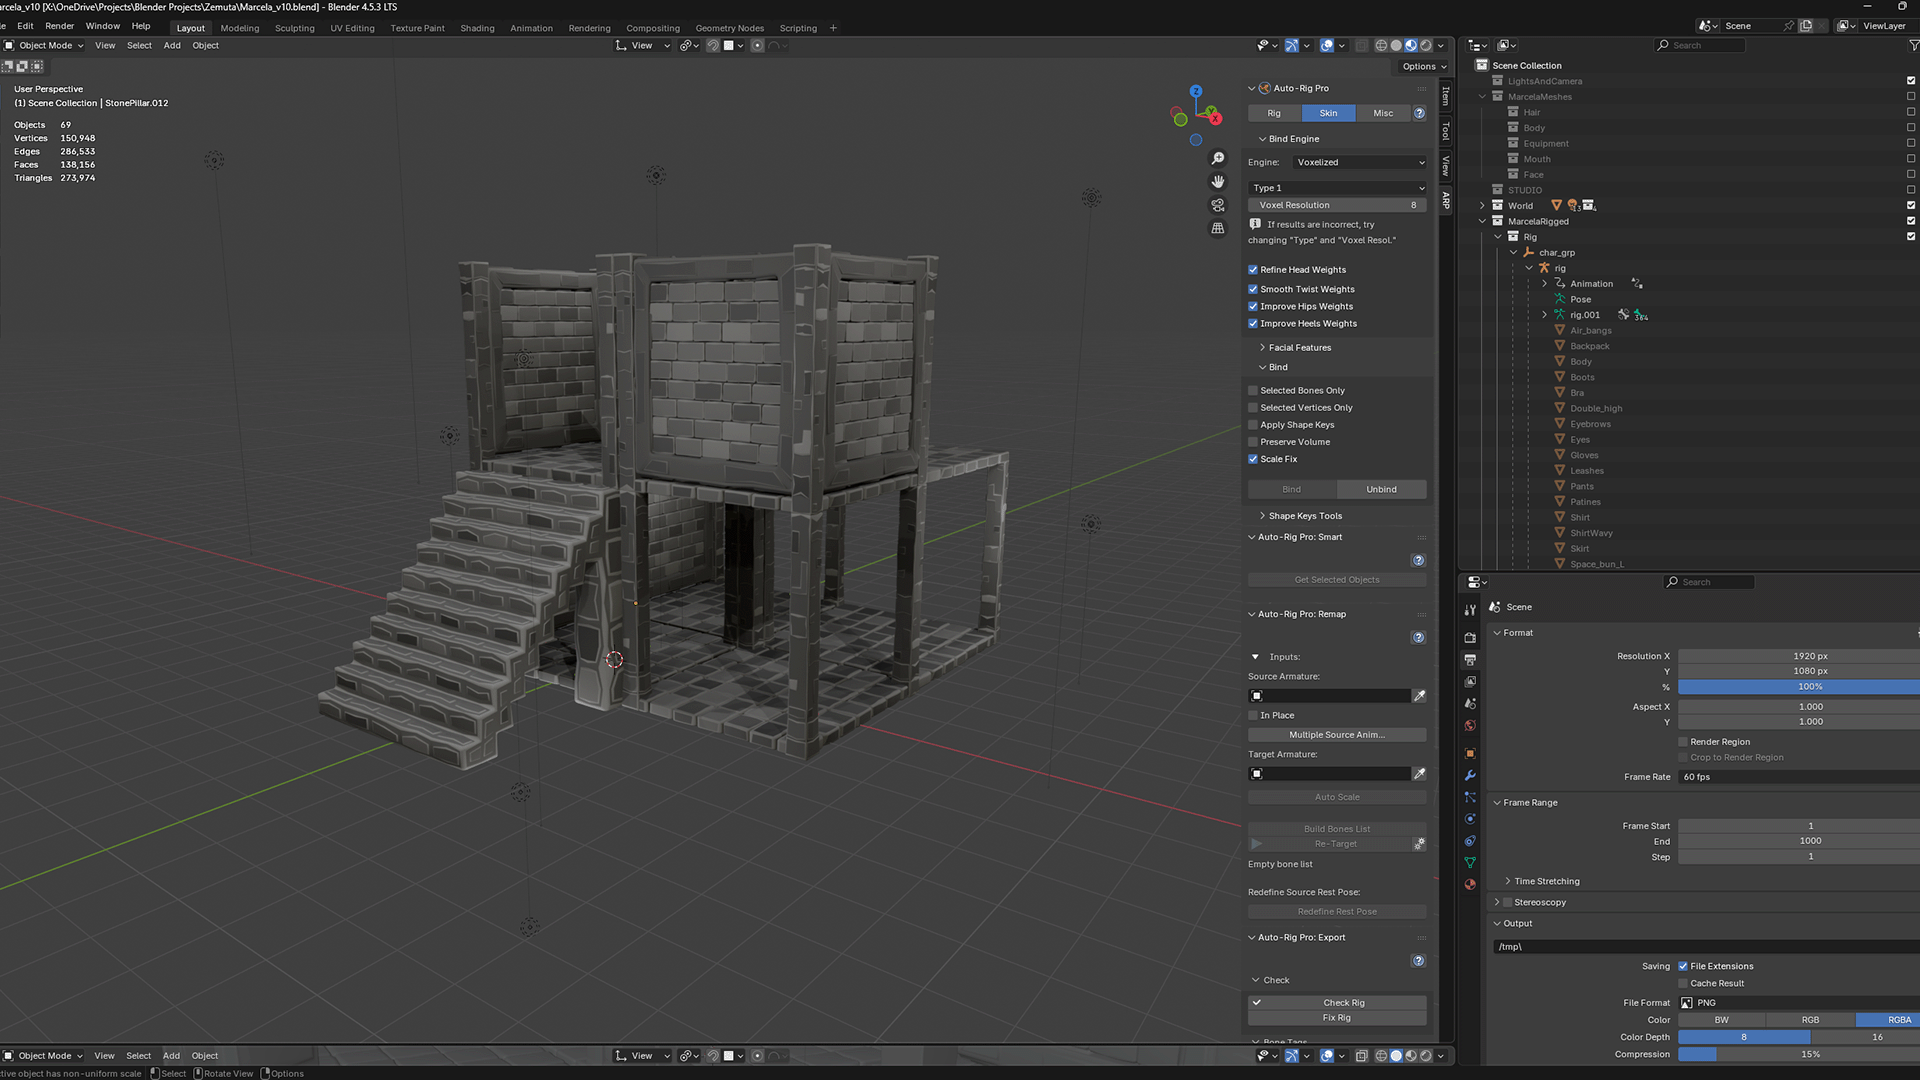Collapse the MarcelaMeshes collection
The image size is (1920, 1080).
pos(1483,96)
